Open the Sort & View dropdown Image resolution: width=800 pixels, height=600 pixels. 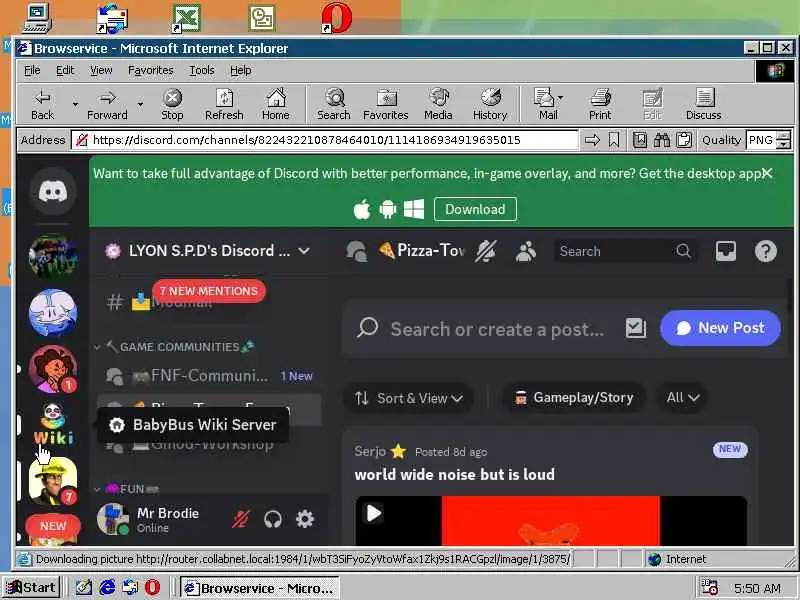pos(409,398)
